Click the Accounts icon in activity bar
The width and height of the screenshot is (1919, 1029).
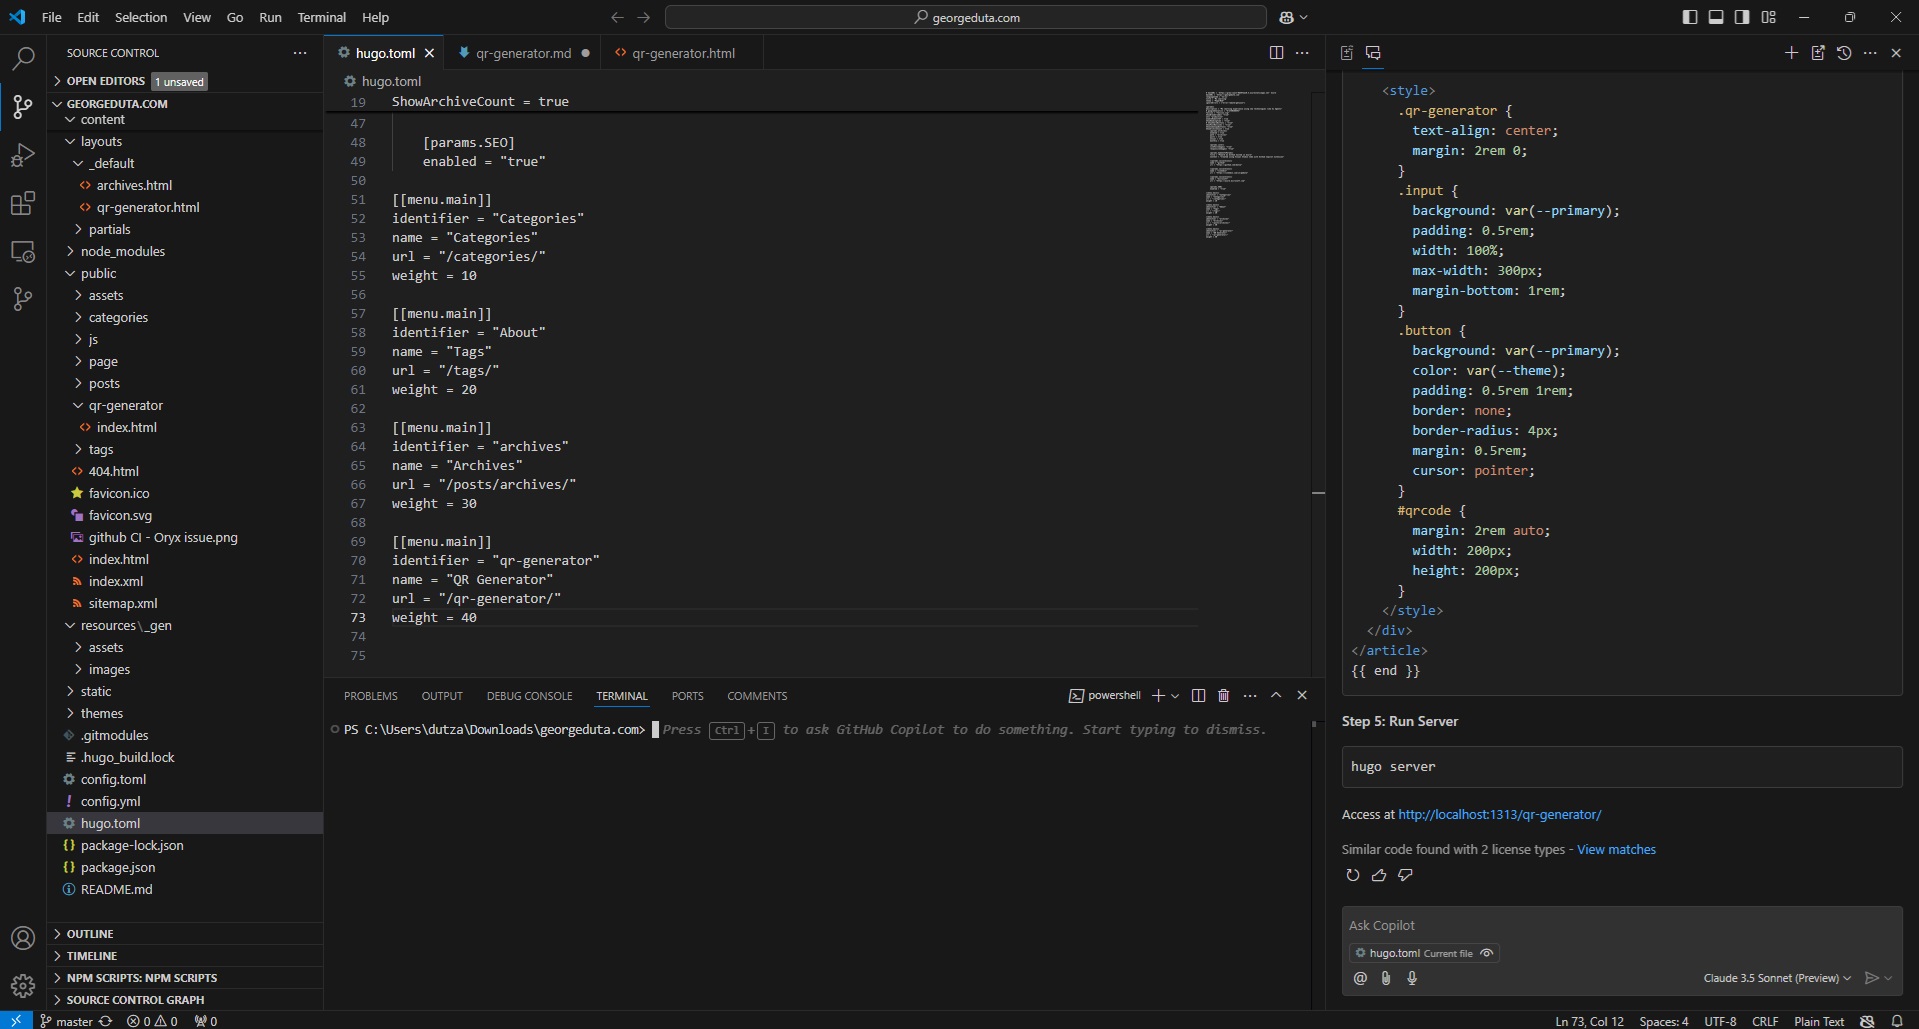click(23, 938)
